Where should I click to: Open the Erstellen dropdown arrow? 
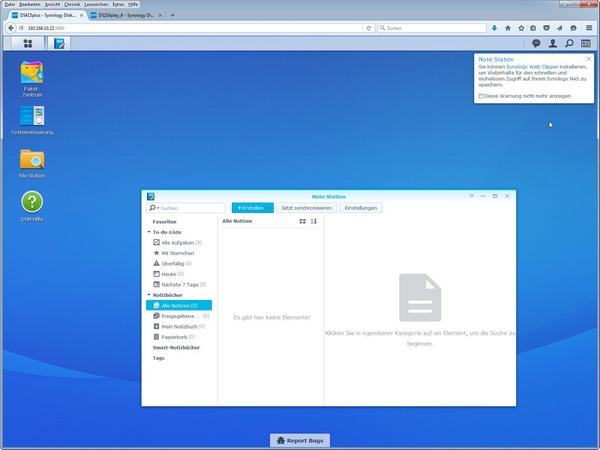click(x=270, y=208)
